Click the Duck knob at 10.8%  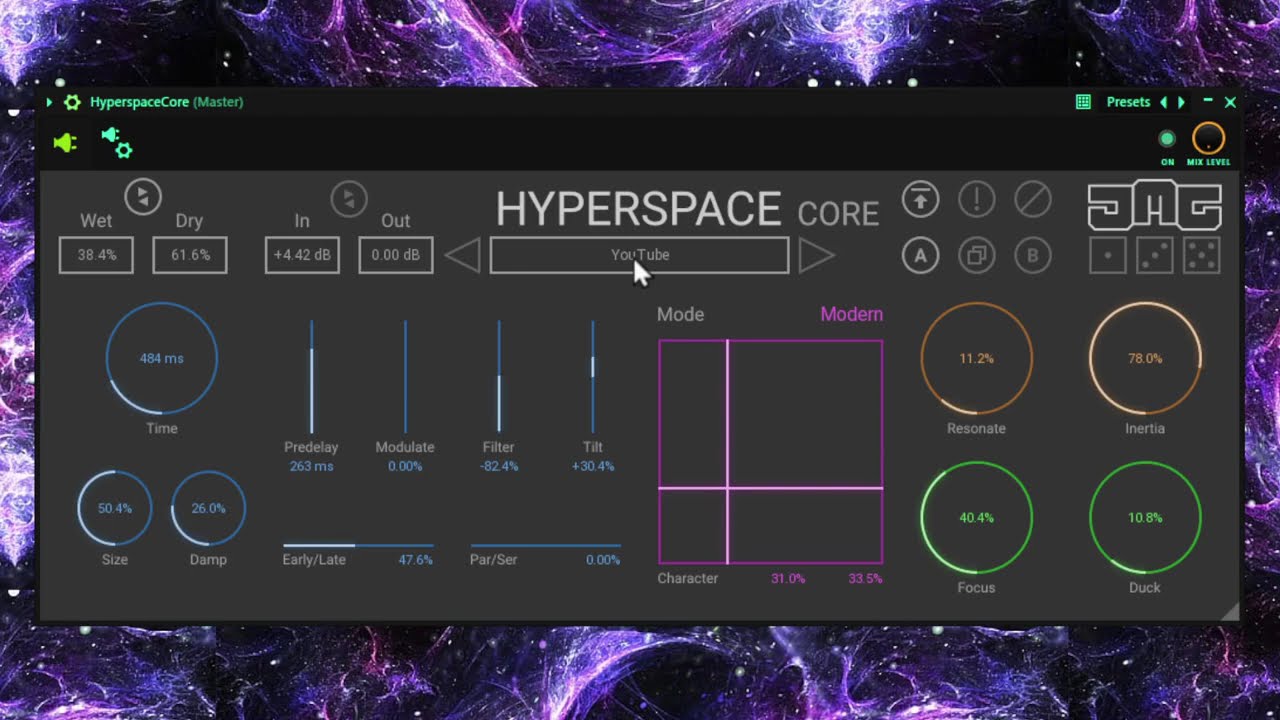coord(1145,518)
